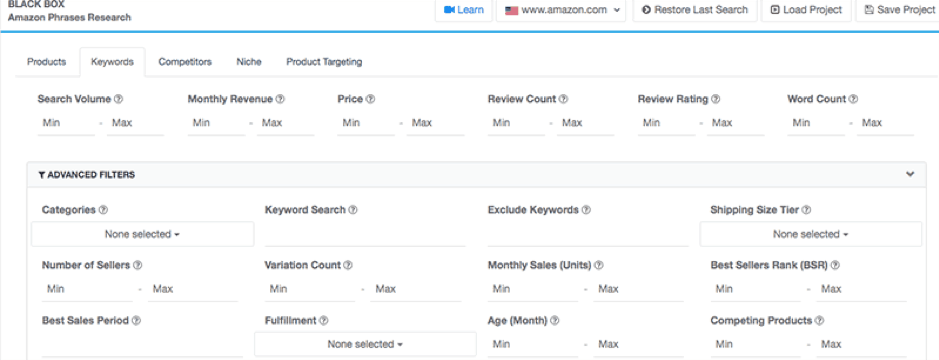Click the Learn video button
The width and height of the screenshot is (939, 360).
click(x=464, y=10)
